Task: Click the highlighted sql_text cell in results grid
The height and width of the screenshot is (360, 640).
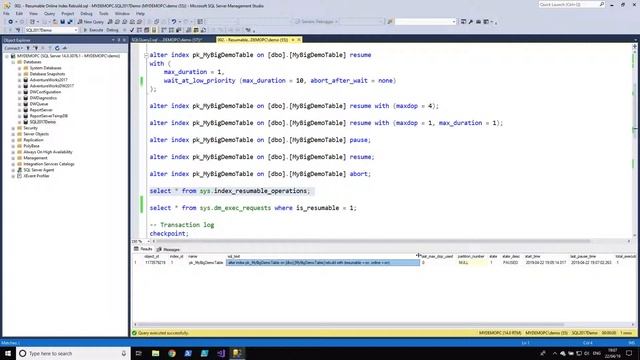Action: [x=323, y=262]
